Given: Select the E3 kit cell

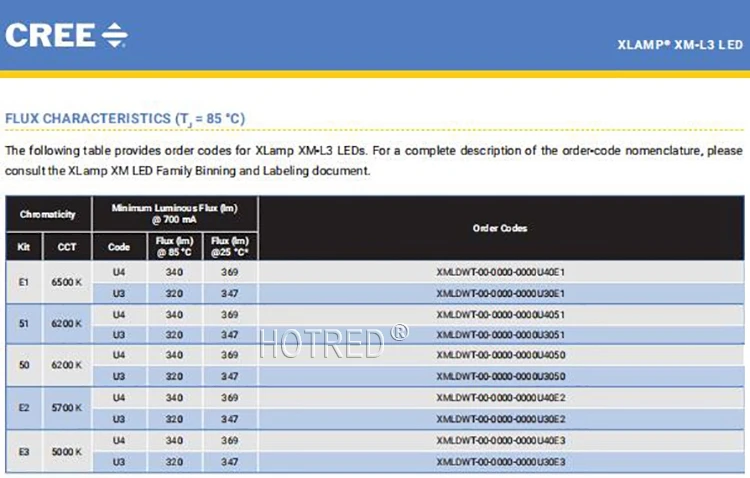Looking at the screenshot, I should pos(24,451).
